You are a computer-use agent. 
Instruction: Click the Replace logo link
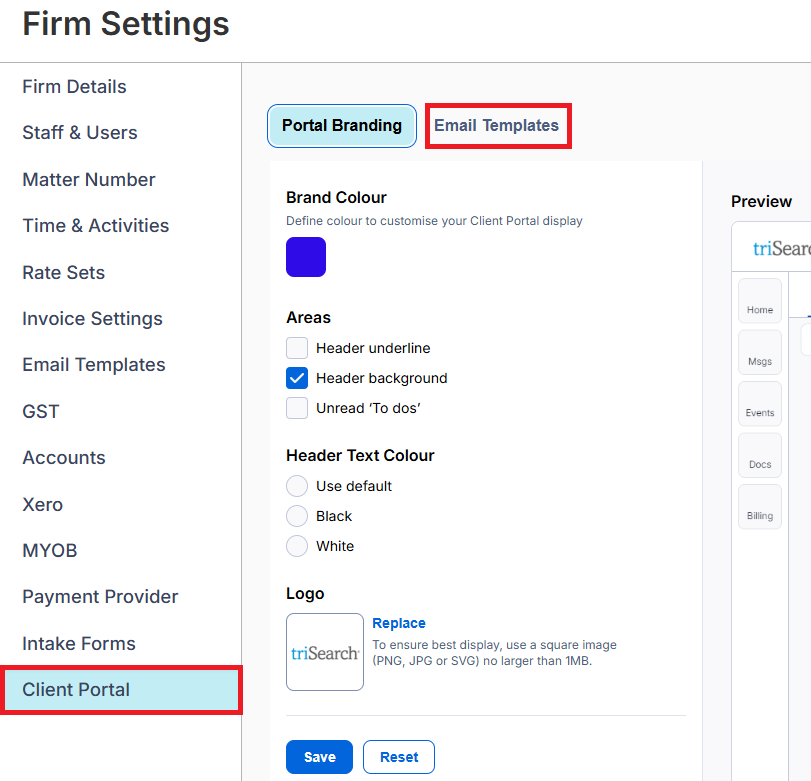[399, 623]
